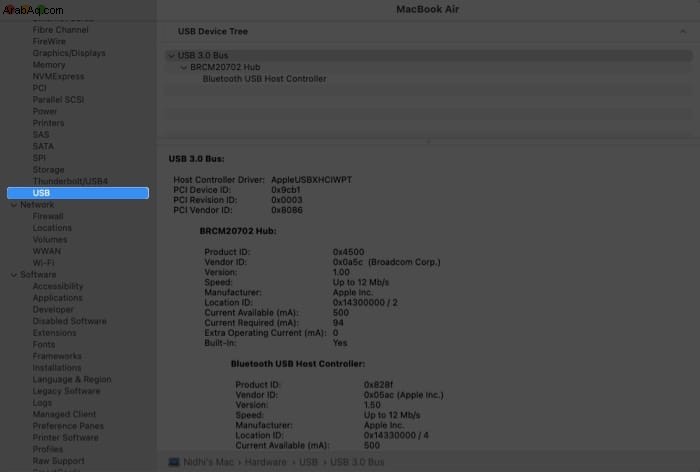700x472 pixels.
Task: Select USB 3.0 Bus row in device tree
Action: [x=429, y=55]
